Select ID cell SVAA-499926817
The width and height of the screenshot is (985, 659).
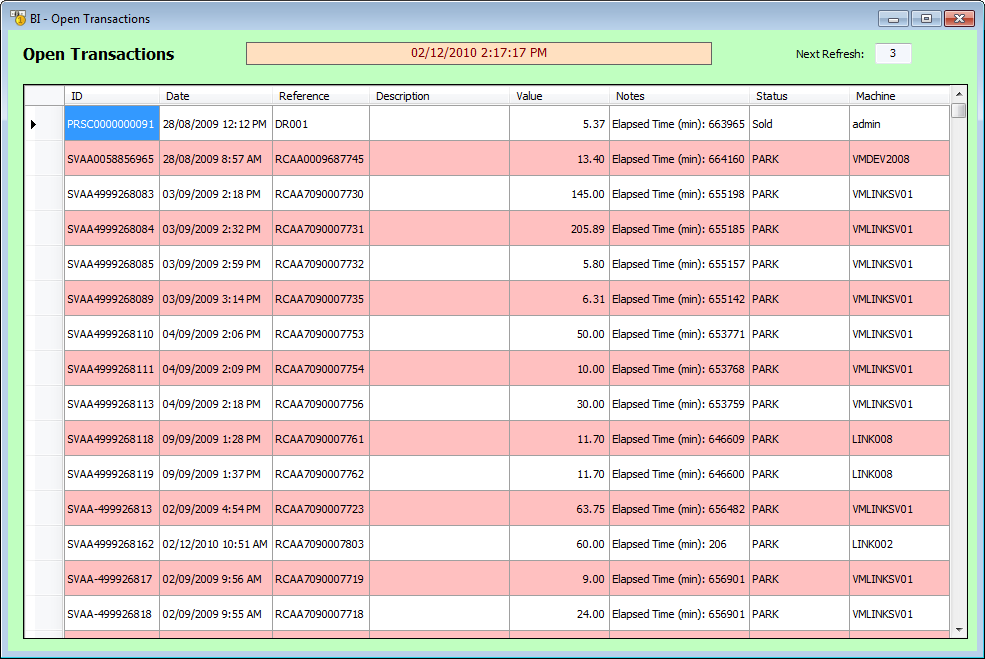pyautogui.click(x=112, y=579)
